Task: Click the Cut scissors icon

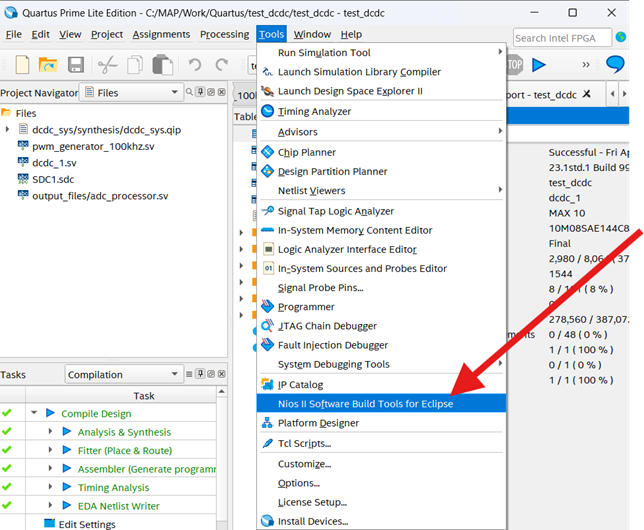Action: [108, 65]
